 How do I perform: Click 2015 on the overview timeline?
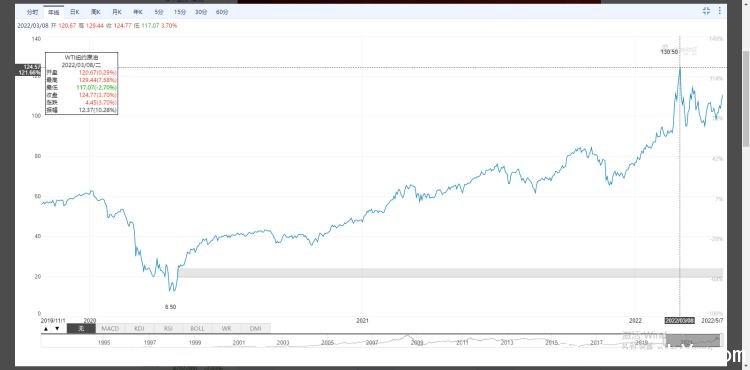coord(551,343)
